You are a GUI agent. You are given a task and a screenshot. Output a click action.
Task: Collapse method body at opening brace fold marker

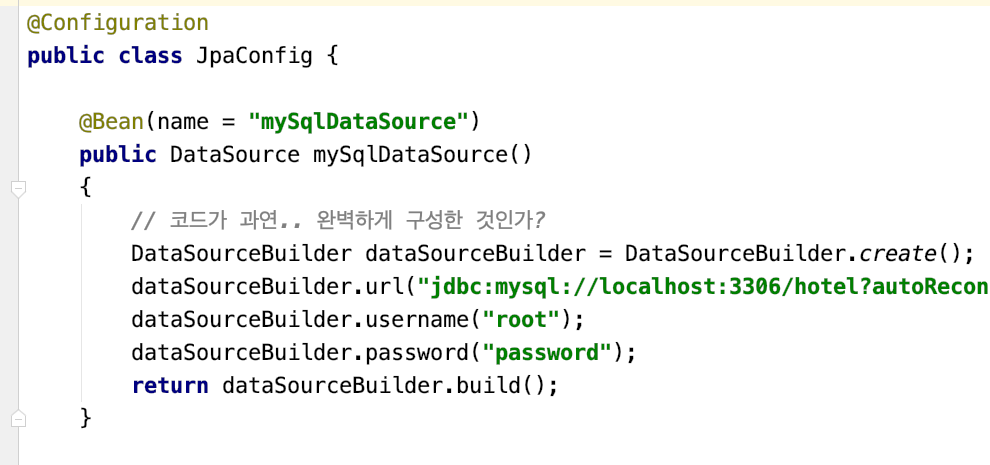pos(18,188)
